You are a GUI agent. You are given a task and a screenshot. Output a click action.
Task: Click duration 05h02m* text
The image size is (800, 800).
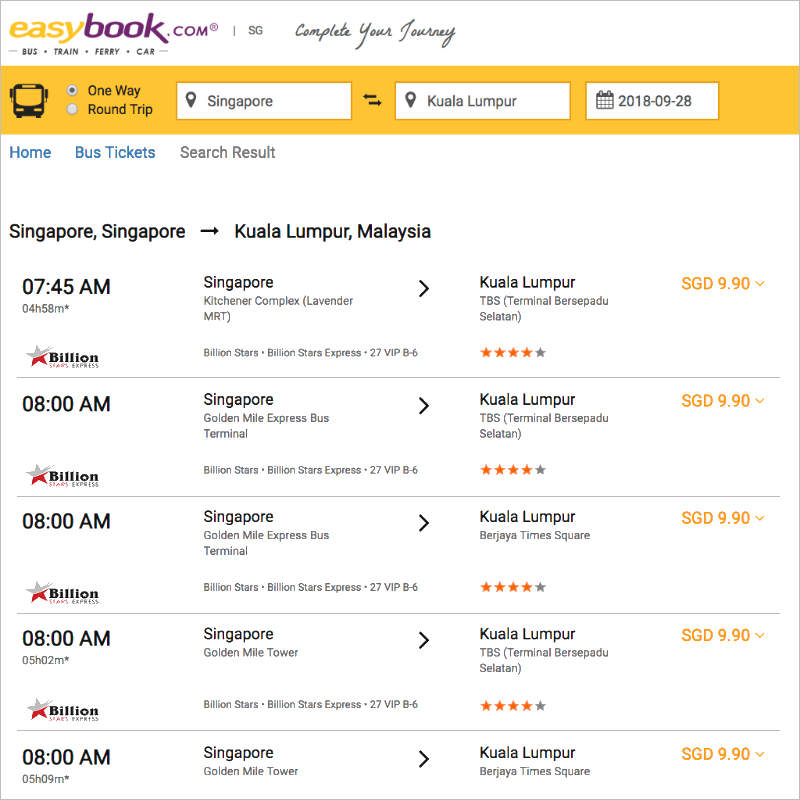click(45, 660)
